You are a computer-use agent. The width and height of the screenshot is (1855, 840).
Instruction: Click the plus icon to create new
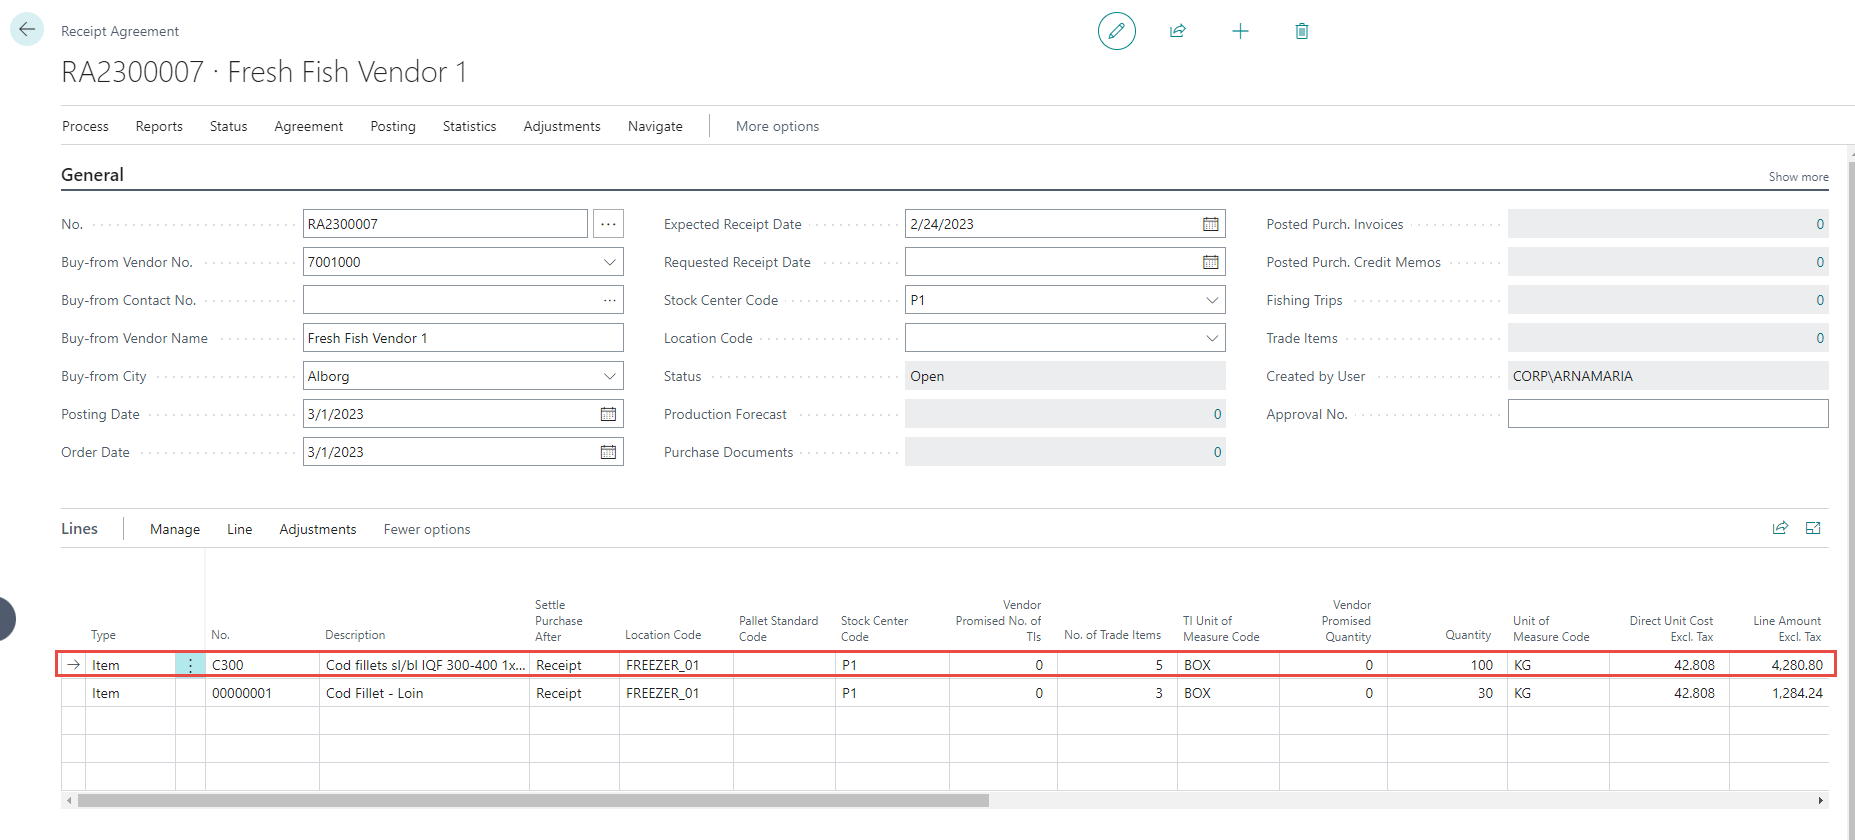tap(1240, 31)
